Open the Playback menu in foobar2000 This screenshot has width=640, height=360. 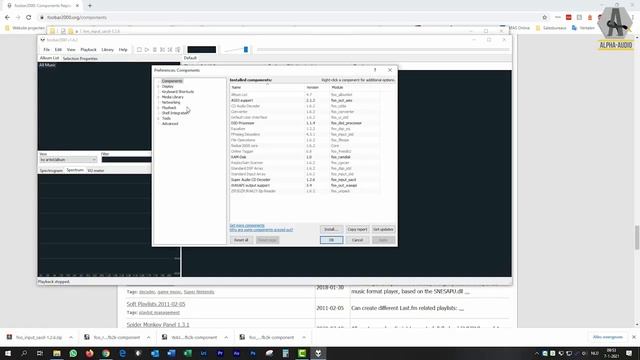click(x=88, y=50)
